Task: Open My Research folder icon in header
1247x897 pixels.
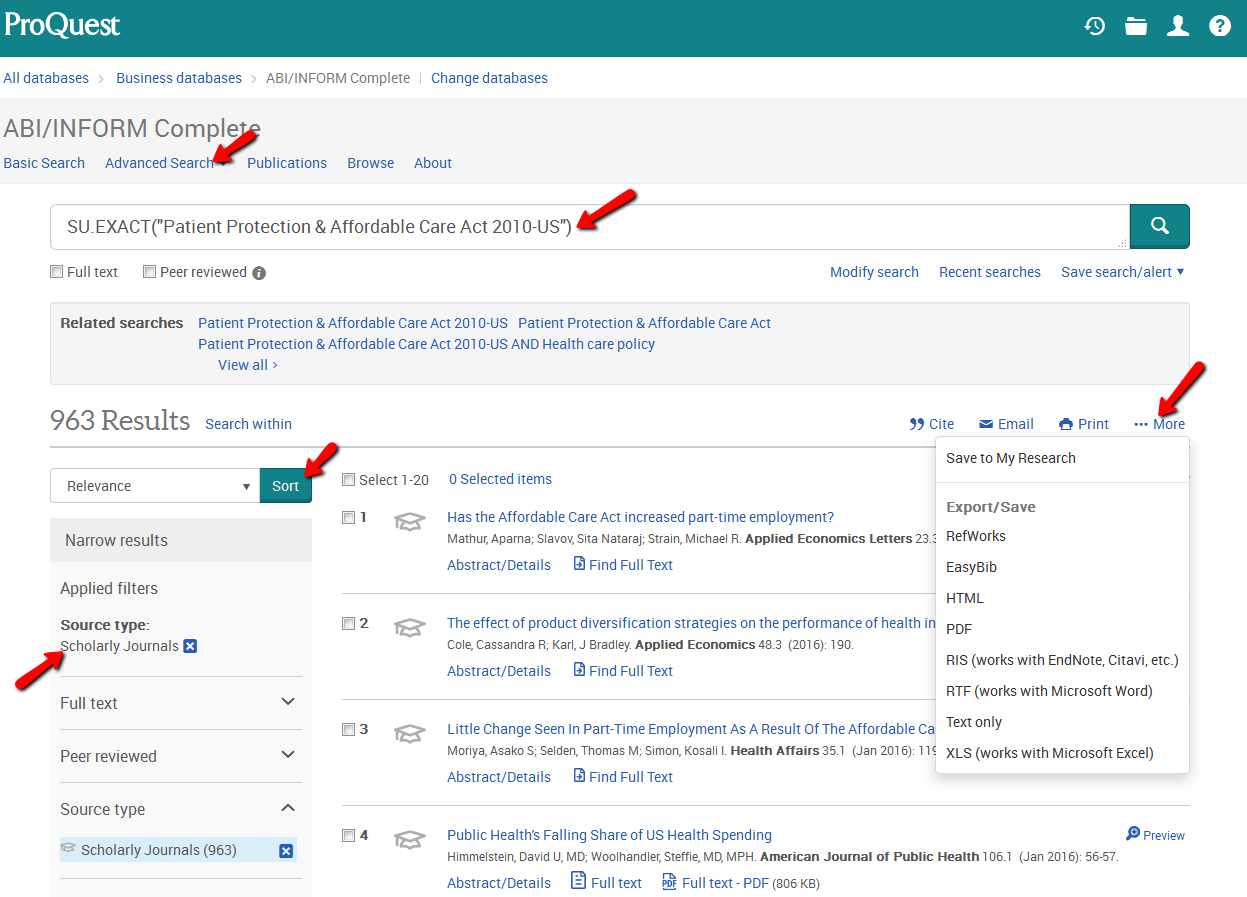Action: pyautogui.click(x=1136, y=26)
